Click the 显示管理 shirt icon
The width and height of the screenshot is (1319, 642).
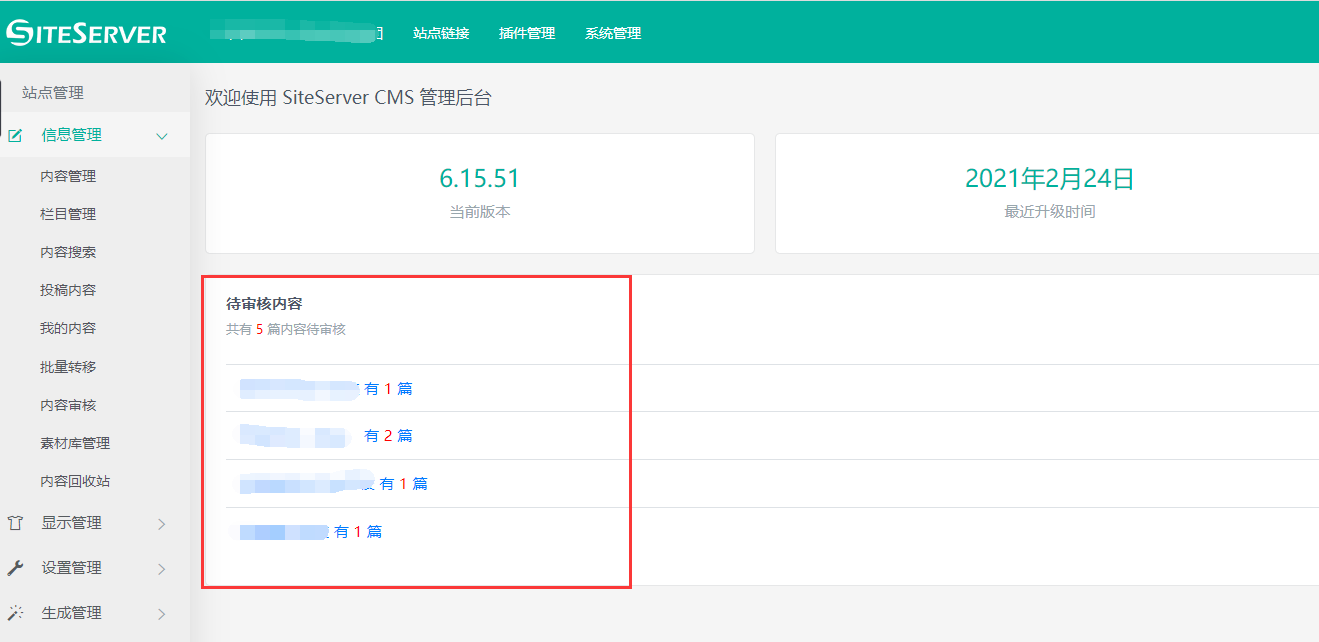[15, 523]
